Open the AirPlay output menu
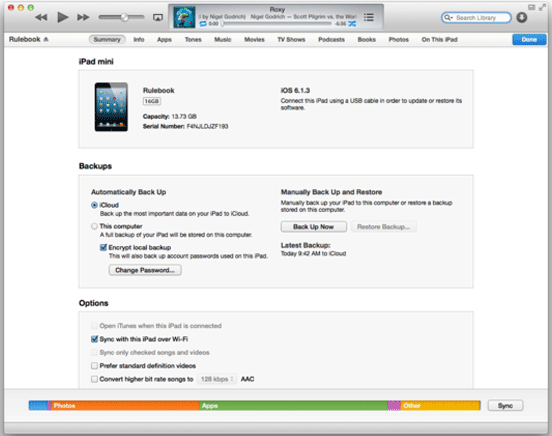552x436 pixels. [x=158, y=17]
